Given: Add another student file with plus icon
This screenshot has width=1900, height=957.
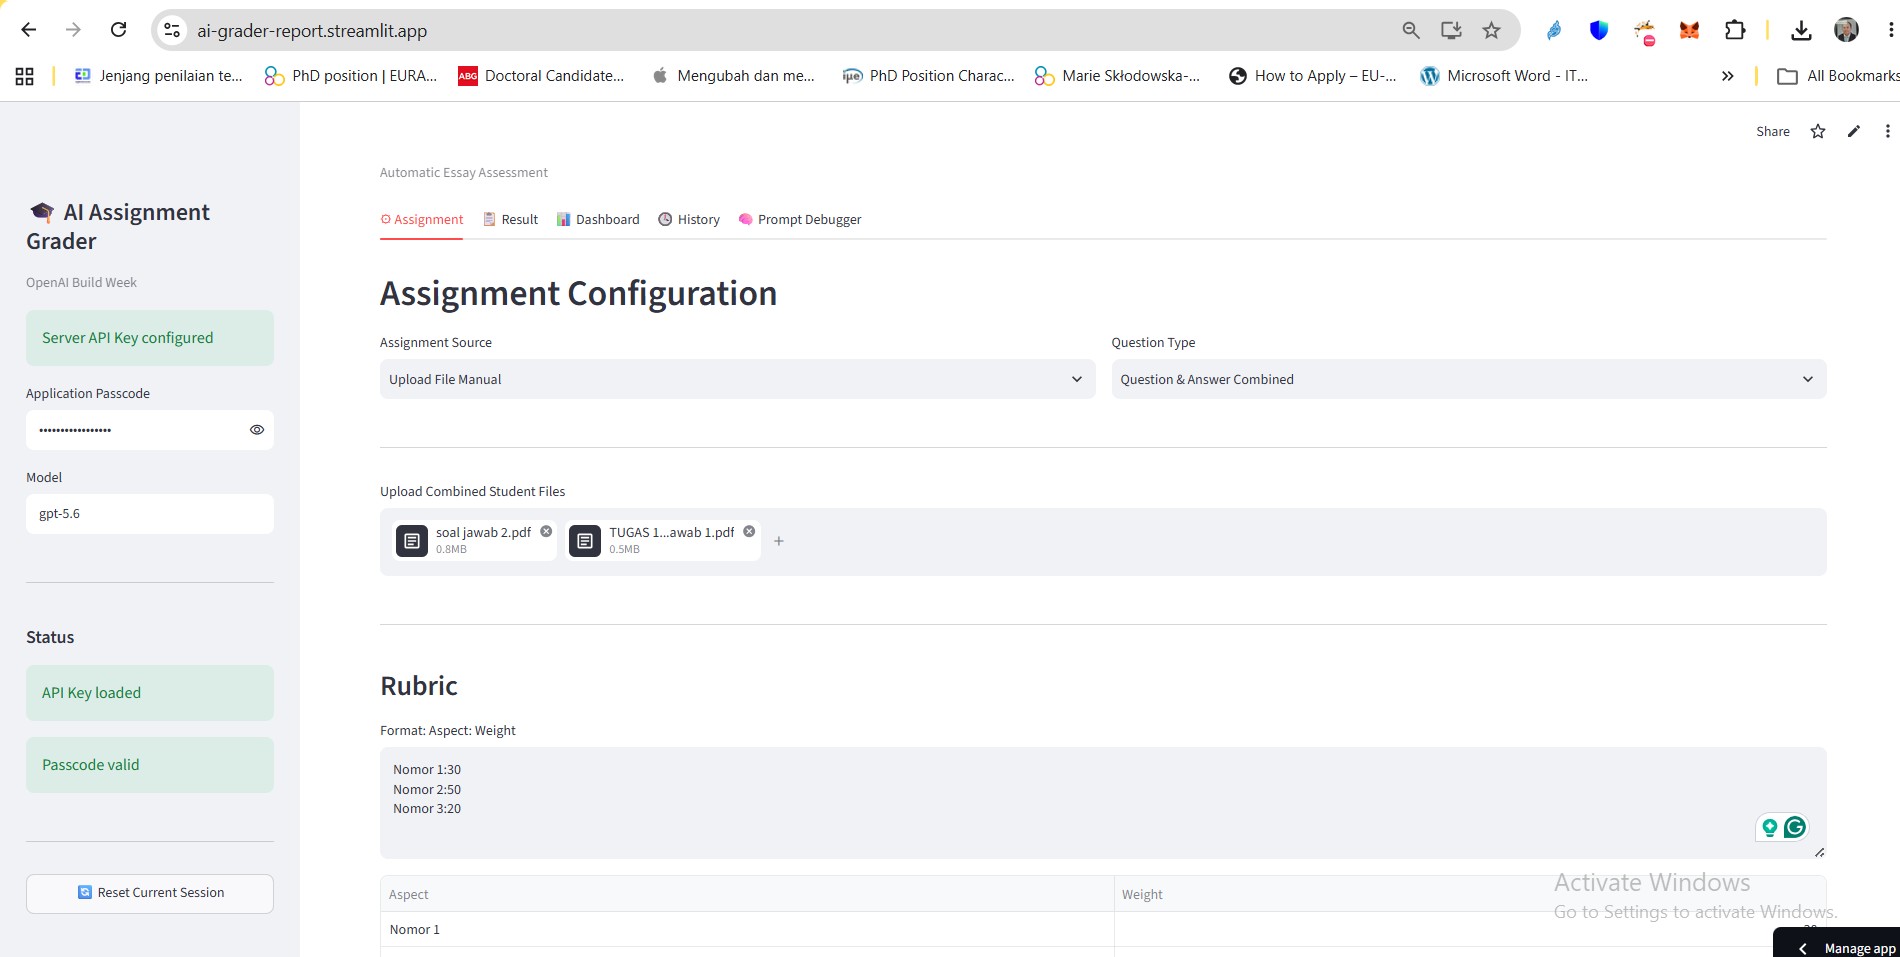Looking at the screenshot, I should [x=779, y=541].
